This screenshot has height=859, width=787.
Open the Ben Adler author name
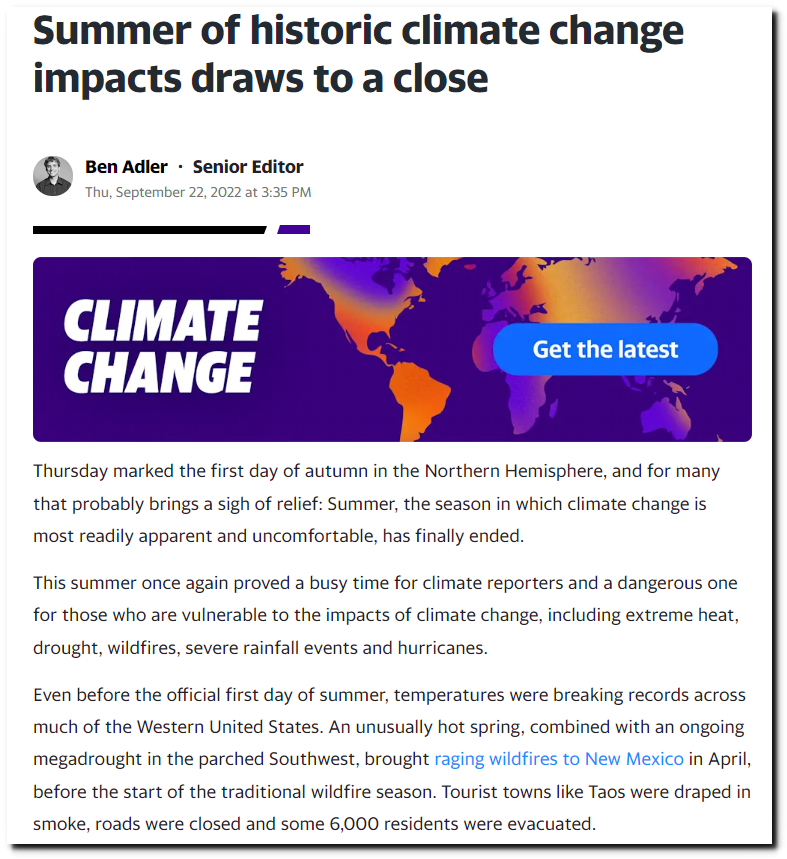(126, 167)
